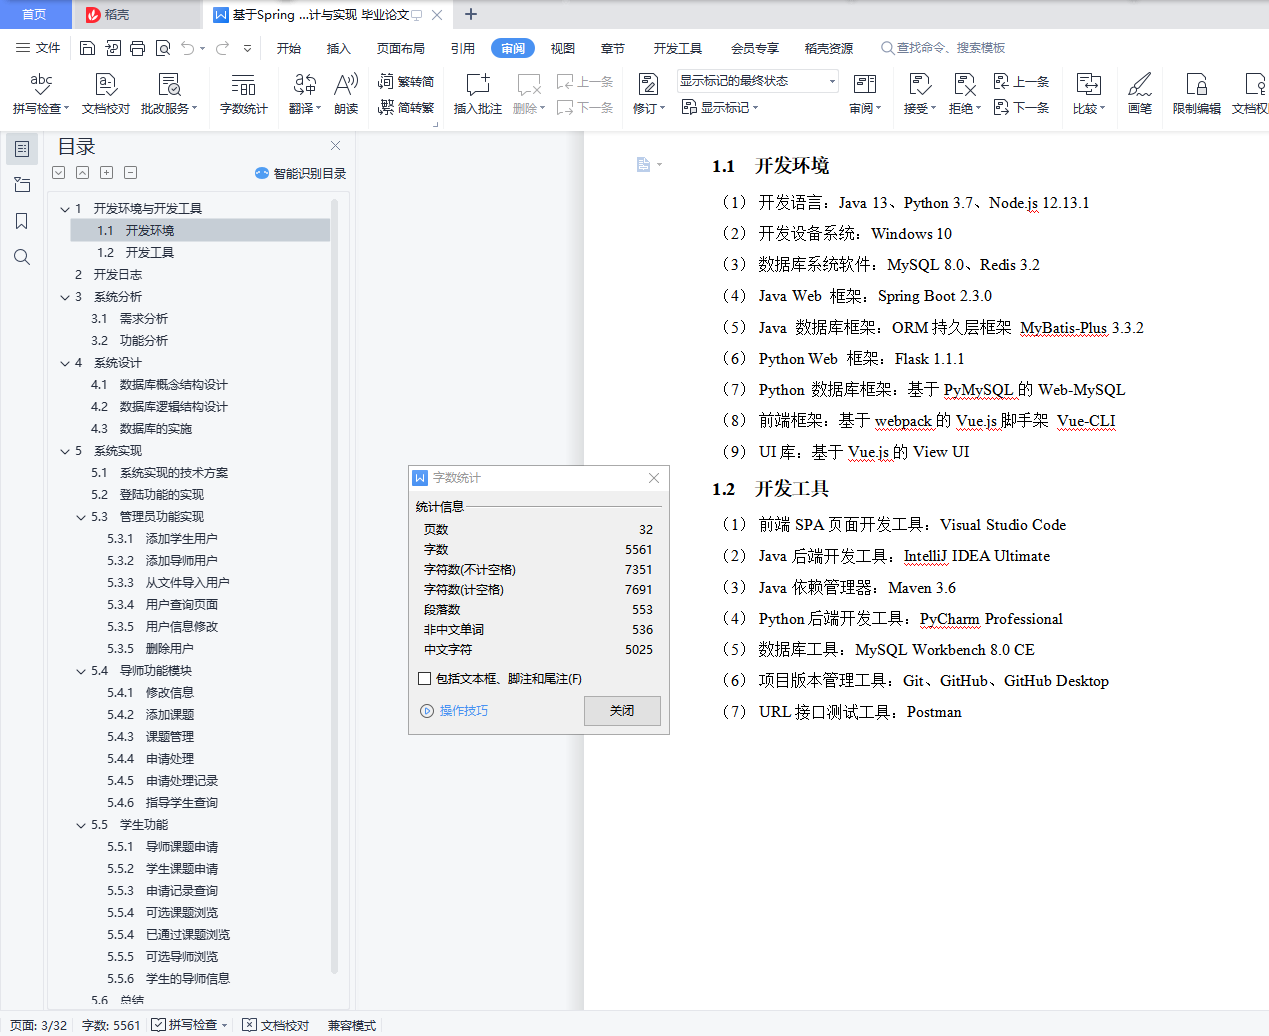This screenshot has height=1036, width=1269.
Task: Open restrict editing (限制编辑)
Action: (x=1196, y=94)
